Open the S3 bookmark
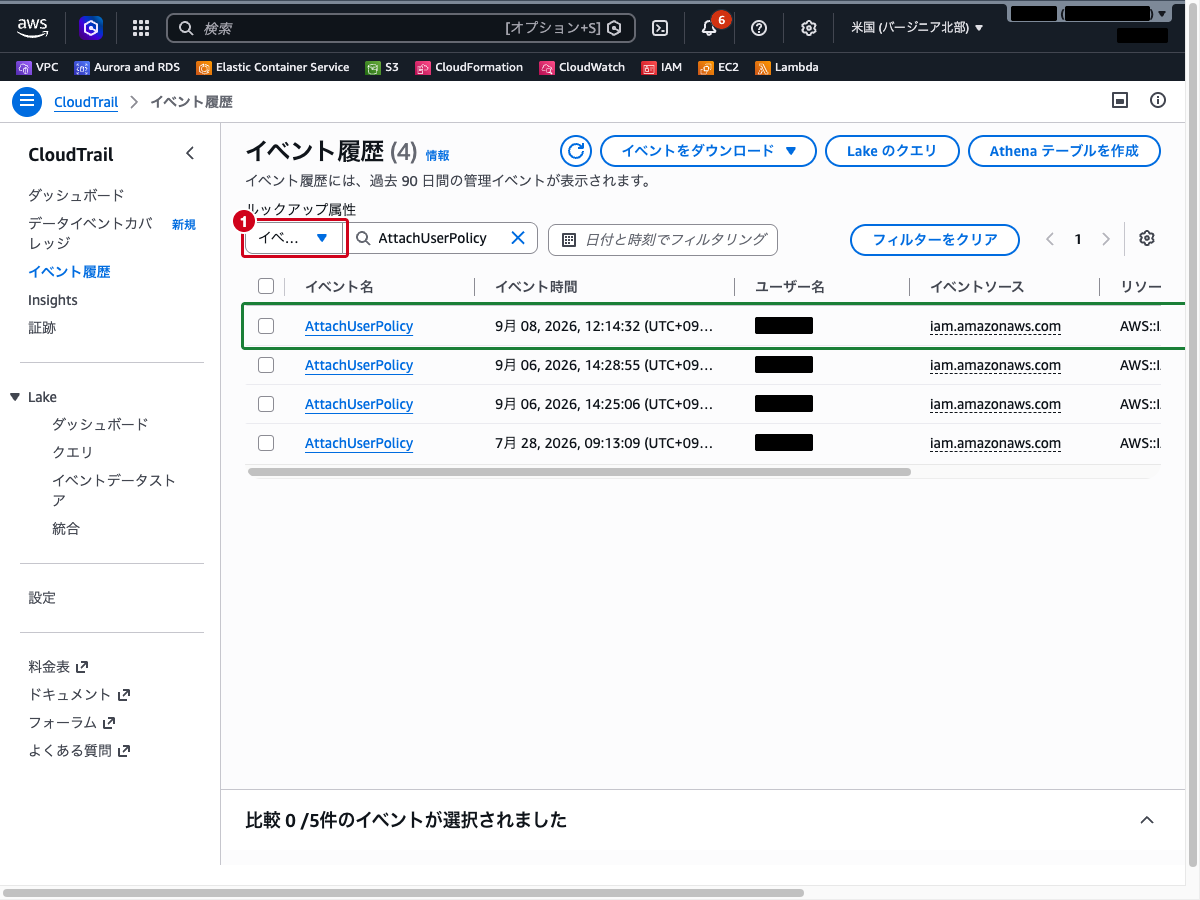This screenshot has width=1200, height=900. pos(382,67)
